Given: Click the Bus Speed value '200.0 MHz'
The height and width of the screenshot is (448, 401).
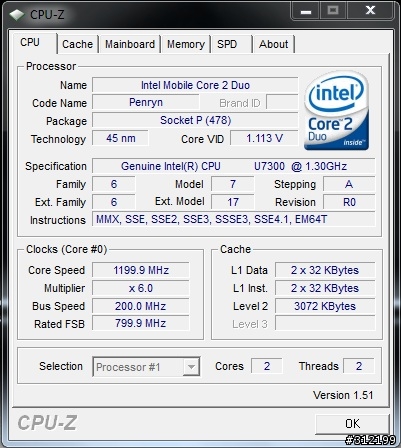Looking at the screenshot, I should [141, 306].
